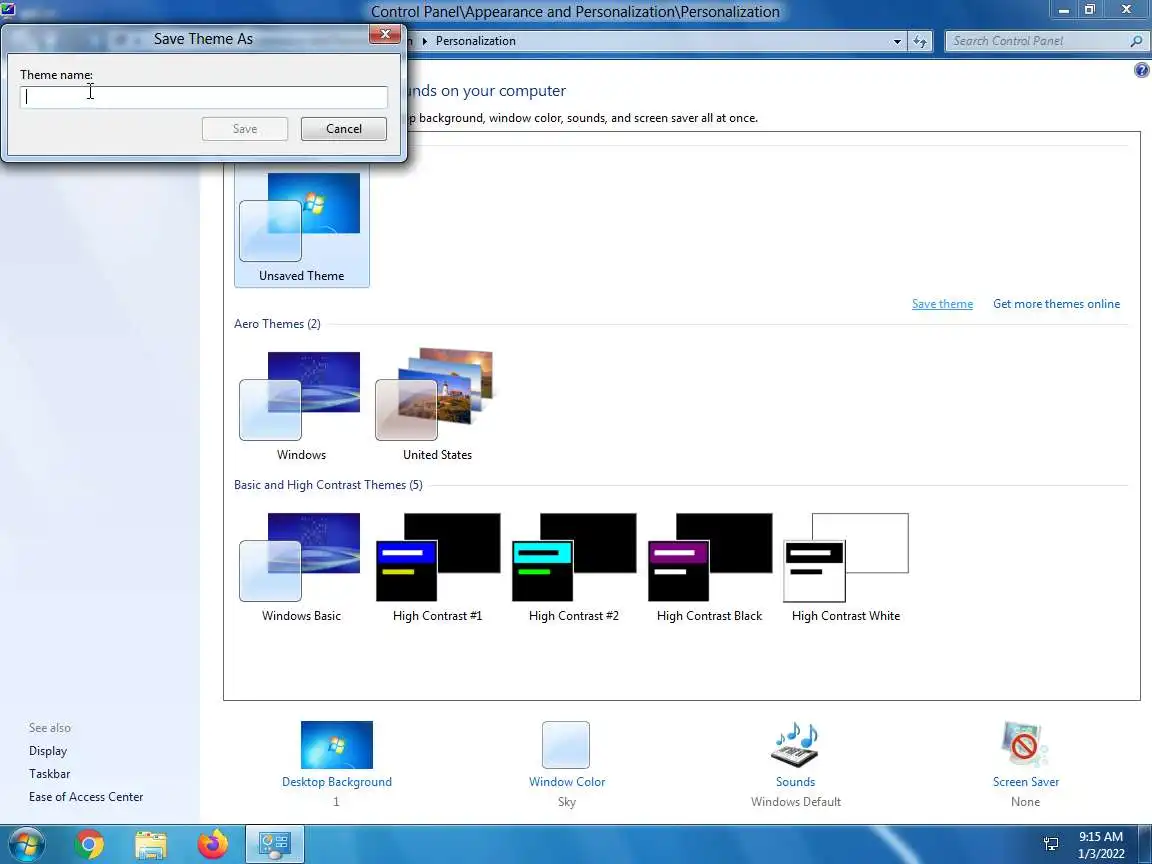Screen dimensions: 1152x864
Task: Launch Google Chrome from the taskbar
Action: click(89, 844)
